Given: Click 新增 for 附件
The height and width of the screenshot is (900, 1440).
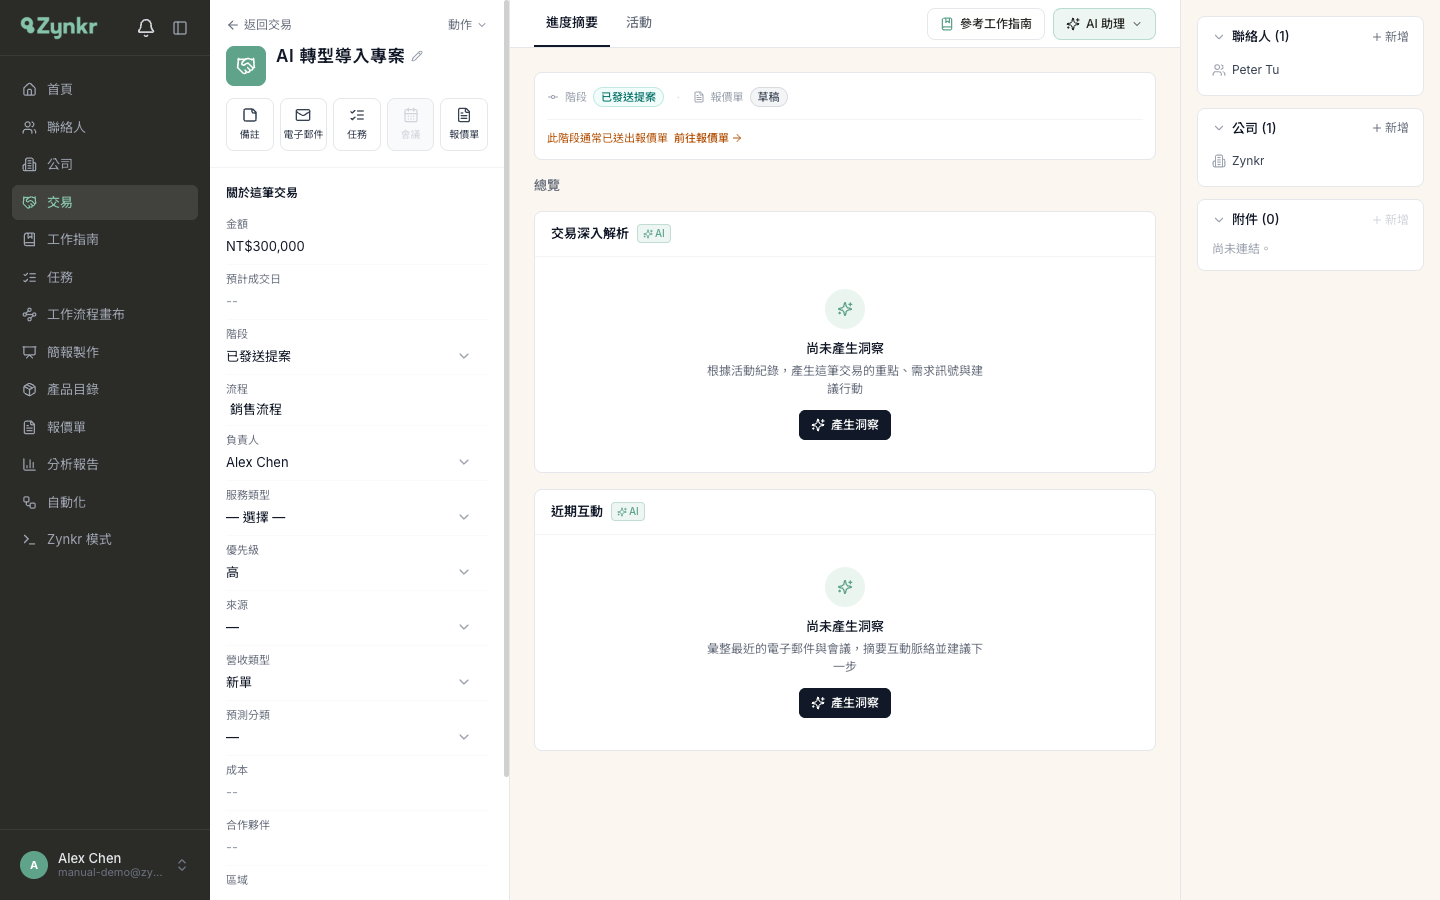Looking at the screenshot, I should tap(1390, 220).
